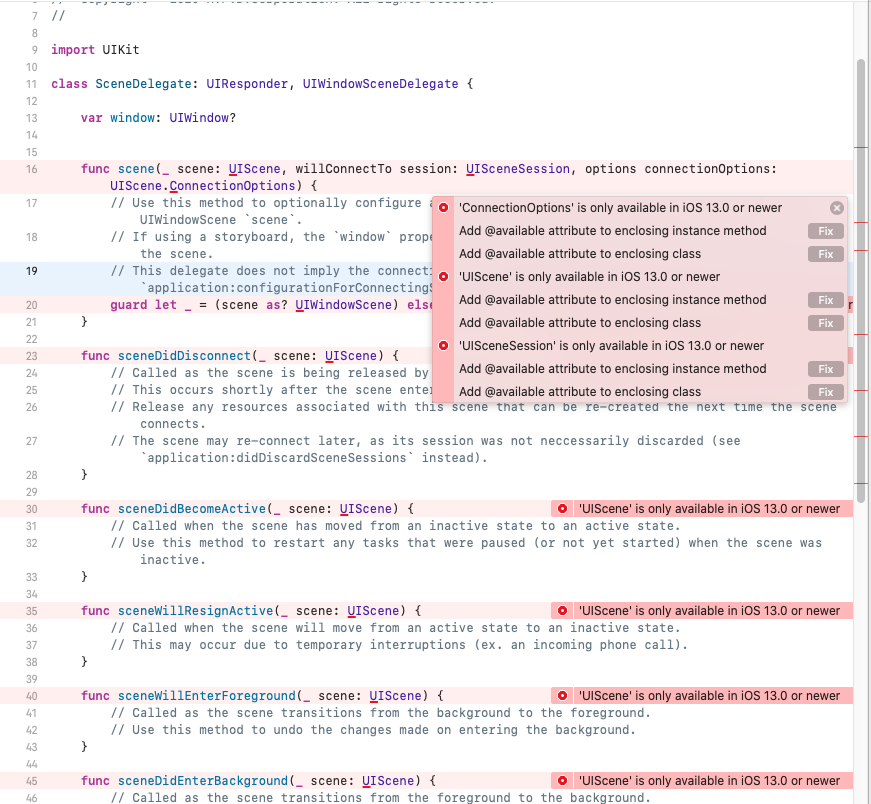
Task: Click the error icon beside 'ConnectionOptions' message
Action: [443, 207]
